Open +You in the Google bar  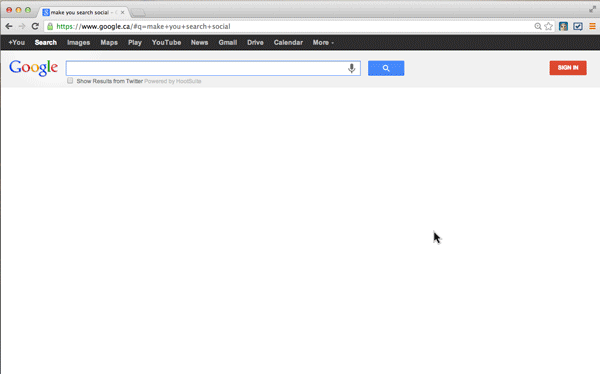[x=16, y=42]
